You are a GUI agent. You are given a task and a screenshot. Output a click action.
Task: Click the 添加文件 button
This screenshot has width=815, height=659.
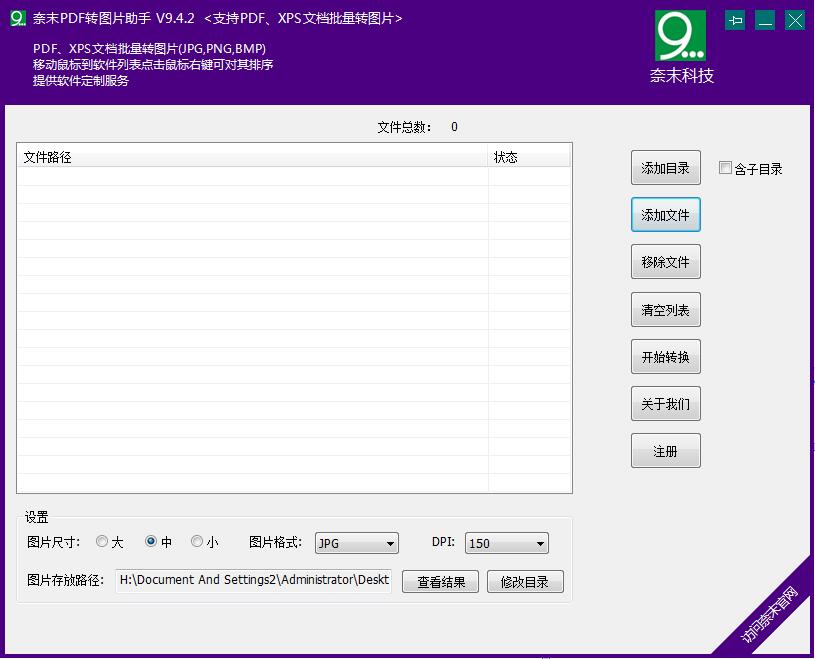tap(665, 215)
